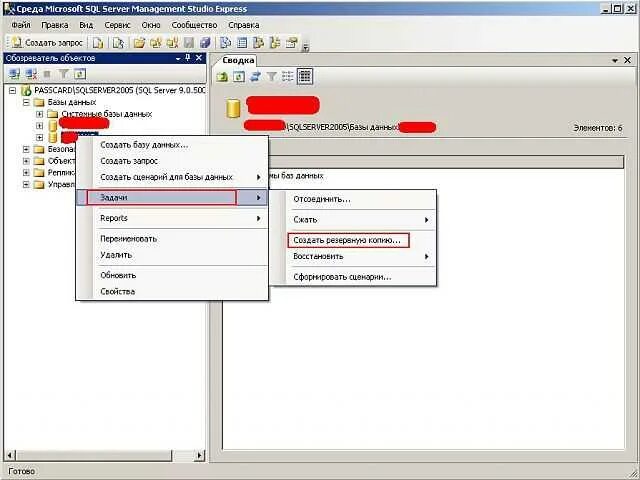Click Object Explorer horizontal scrollbar right arrow
Image resolution: width=640 pixels, height=480 pixels.
(200, 455)
